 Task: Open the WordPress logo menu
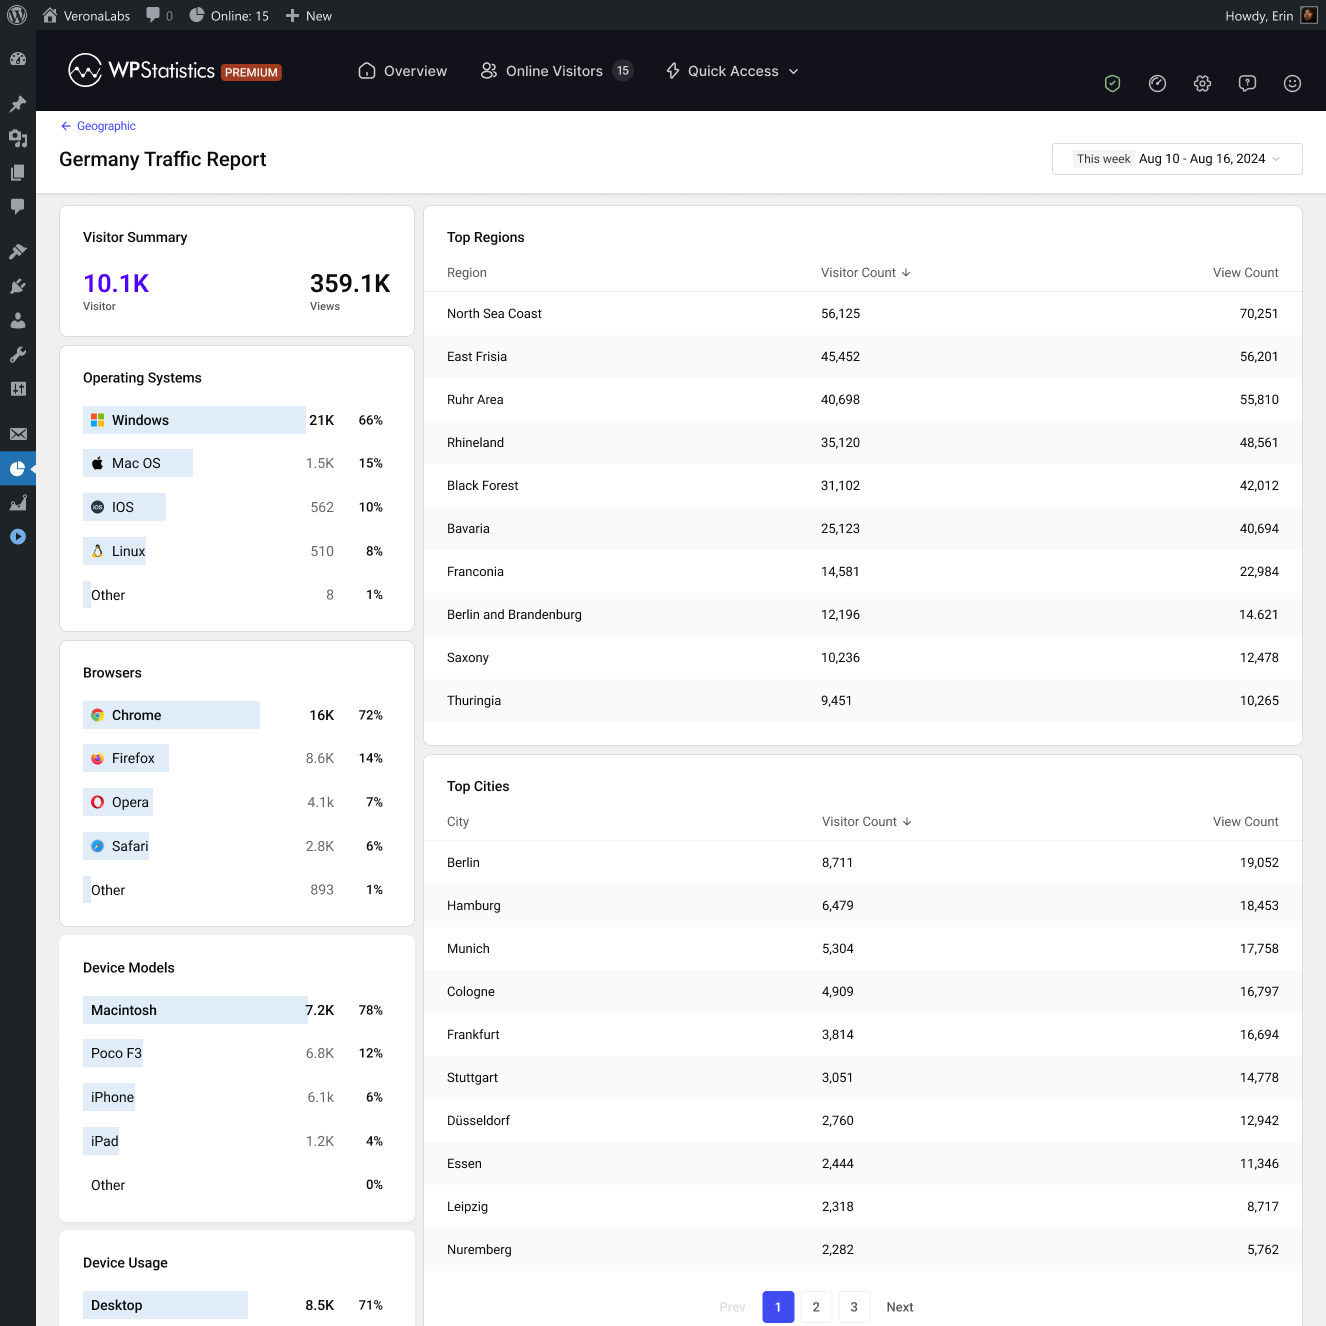click(17, 15)
